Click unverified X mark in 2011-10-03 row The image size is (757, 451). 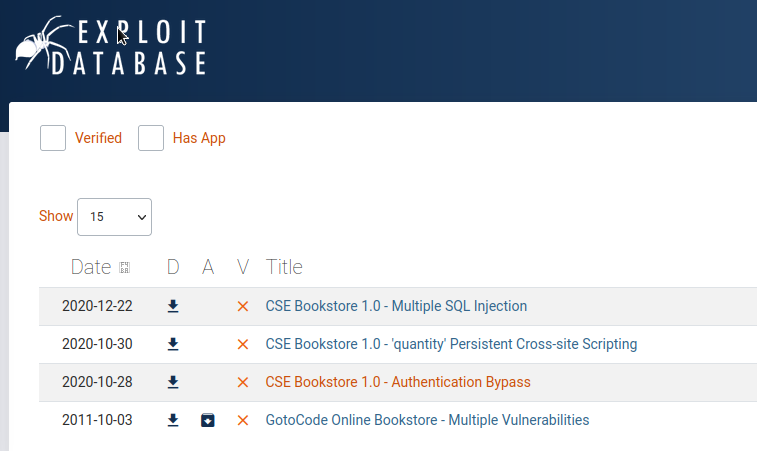(243, 421)
